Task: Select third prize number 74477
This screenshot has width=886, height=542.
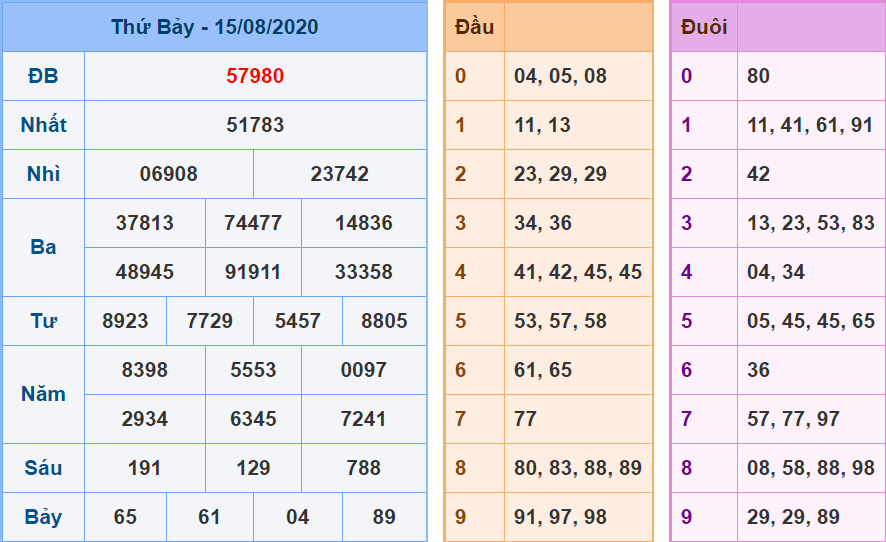Action: (253, 223)
